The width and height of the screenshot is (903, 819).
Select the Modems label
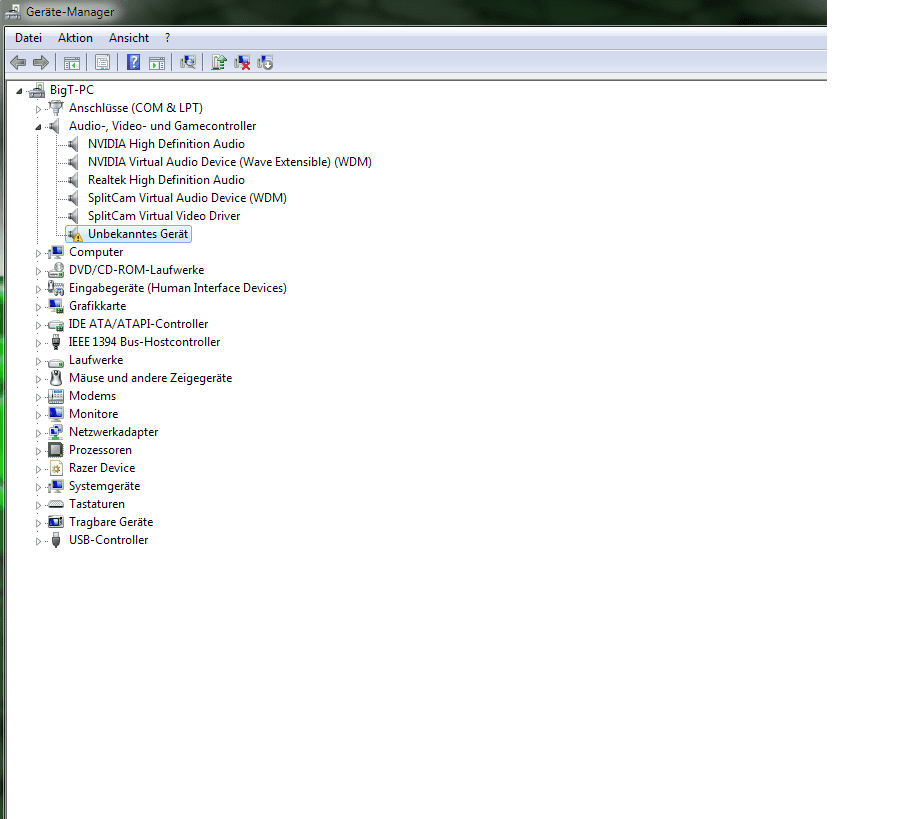click(x=92, y=396)
